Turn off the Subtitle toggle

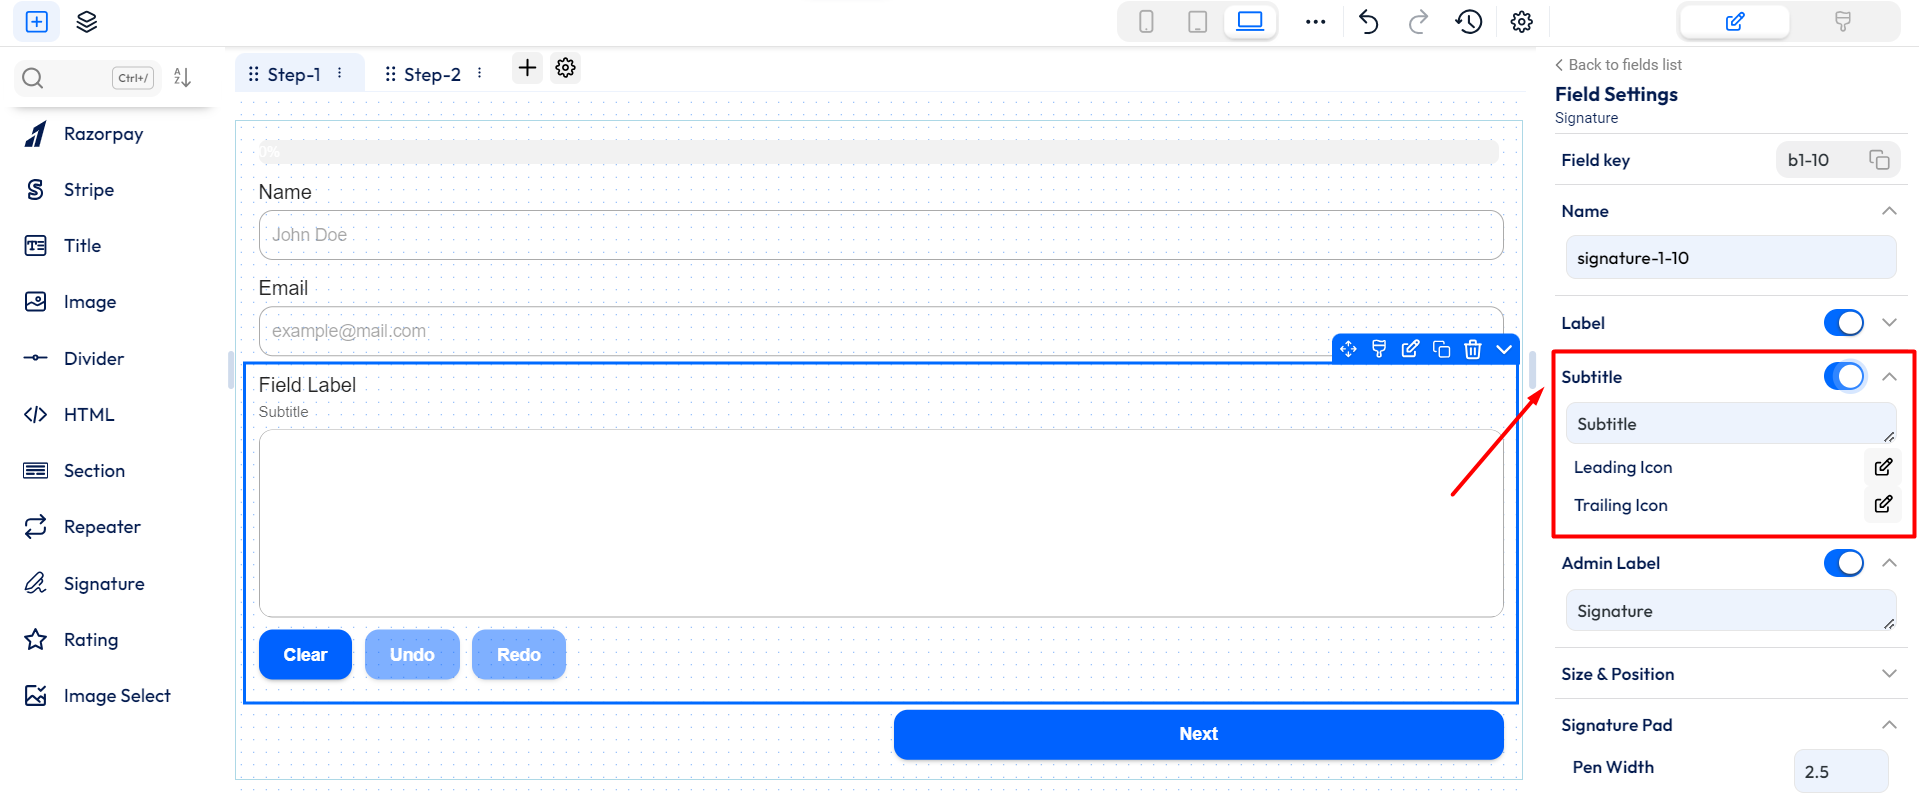[1843, 377]
